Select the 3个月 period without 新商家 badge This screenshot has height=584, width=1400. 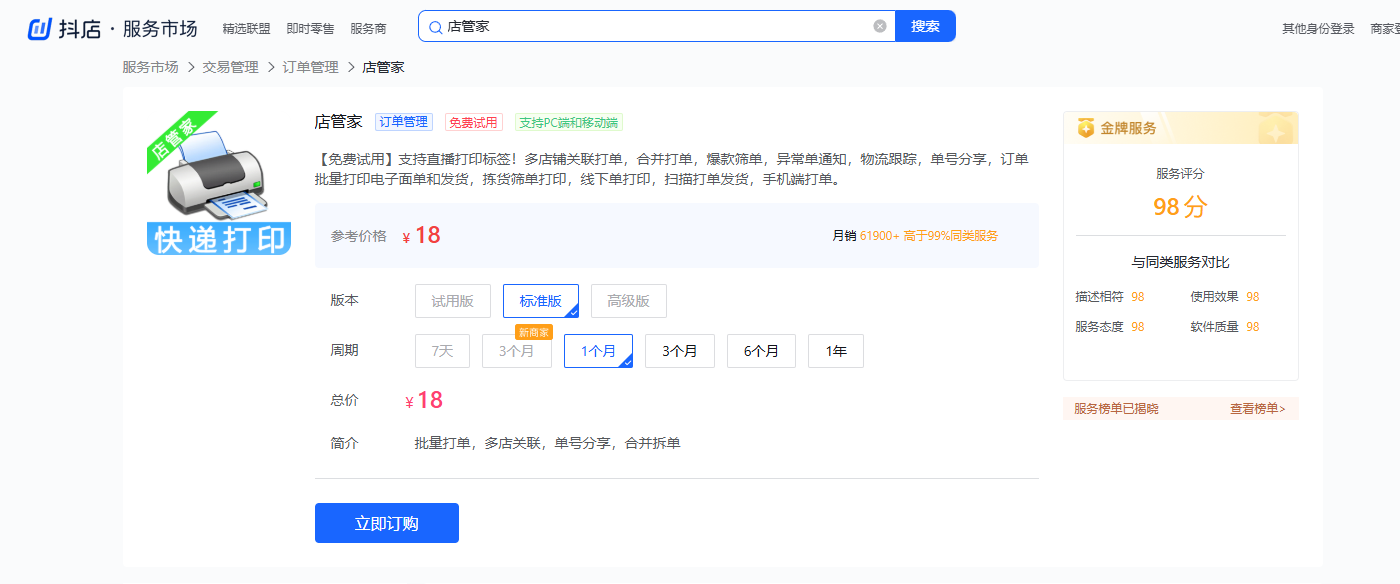680,351
